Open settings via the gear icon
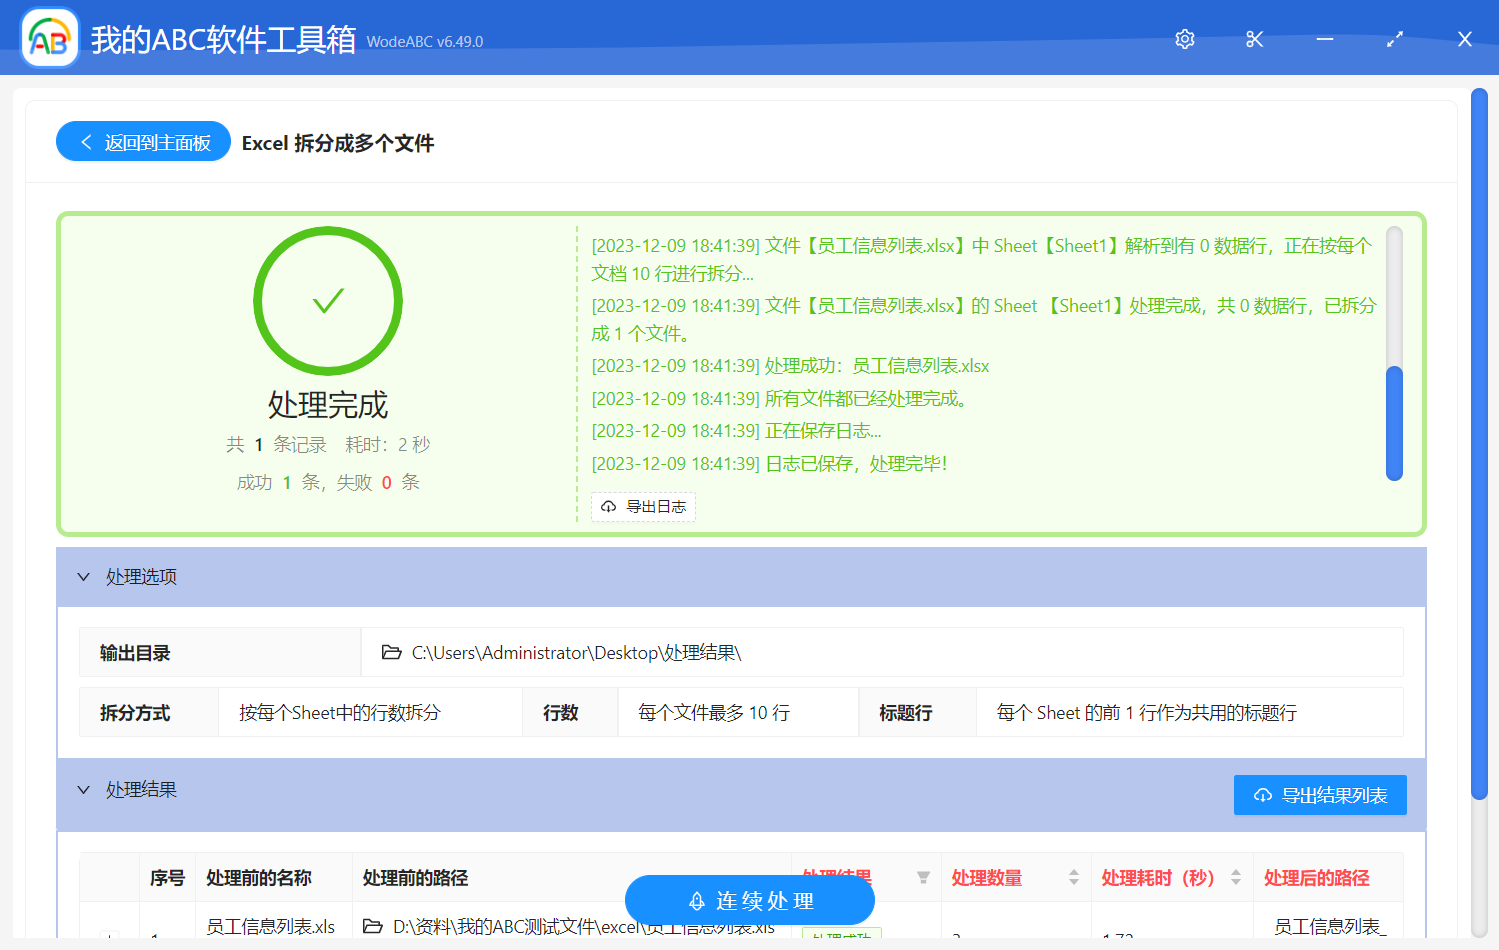Image resolution: width=1499 pixels, height=950 pixels. (1184, 38)
